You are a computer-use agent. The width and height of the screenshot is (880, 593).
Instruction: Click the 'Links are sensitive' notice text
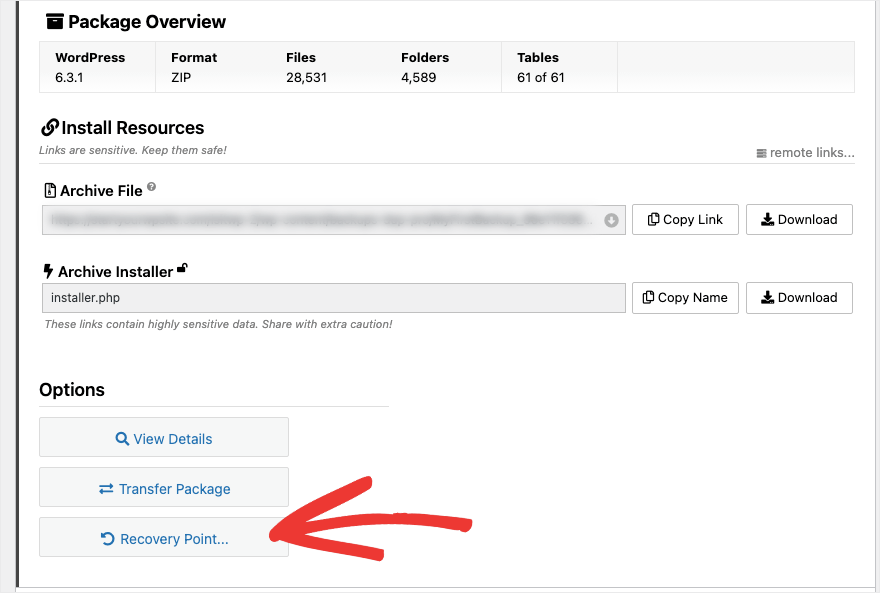tap(132, 150)
